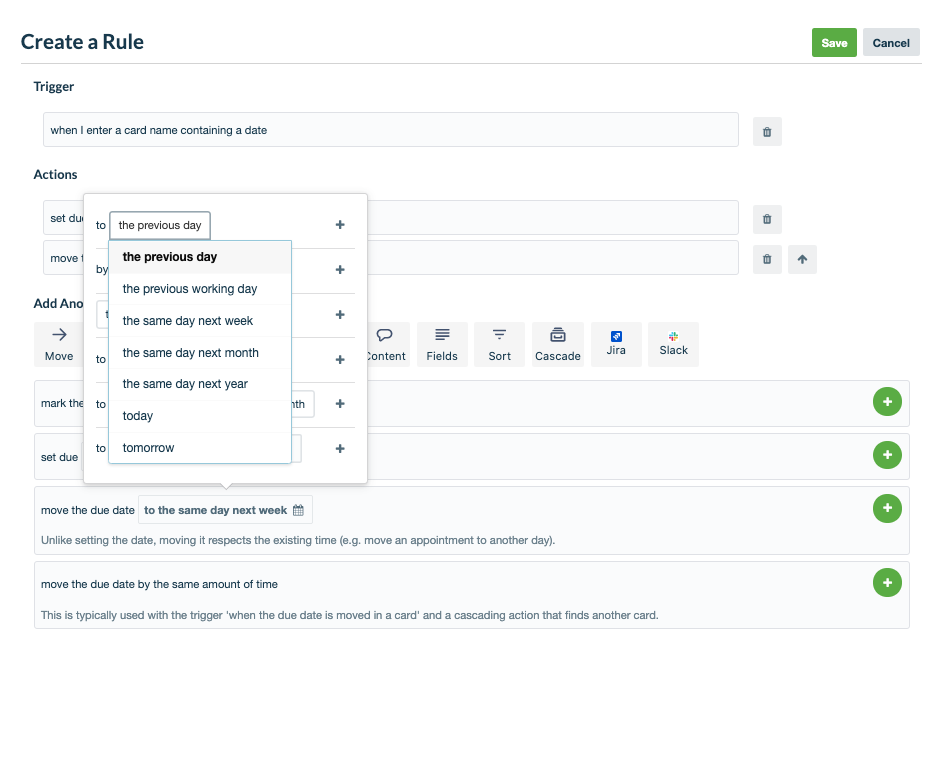This screenshot has width=927, height=760.
Task: Open the Slack action category
Action: (673, 345)
